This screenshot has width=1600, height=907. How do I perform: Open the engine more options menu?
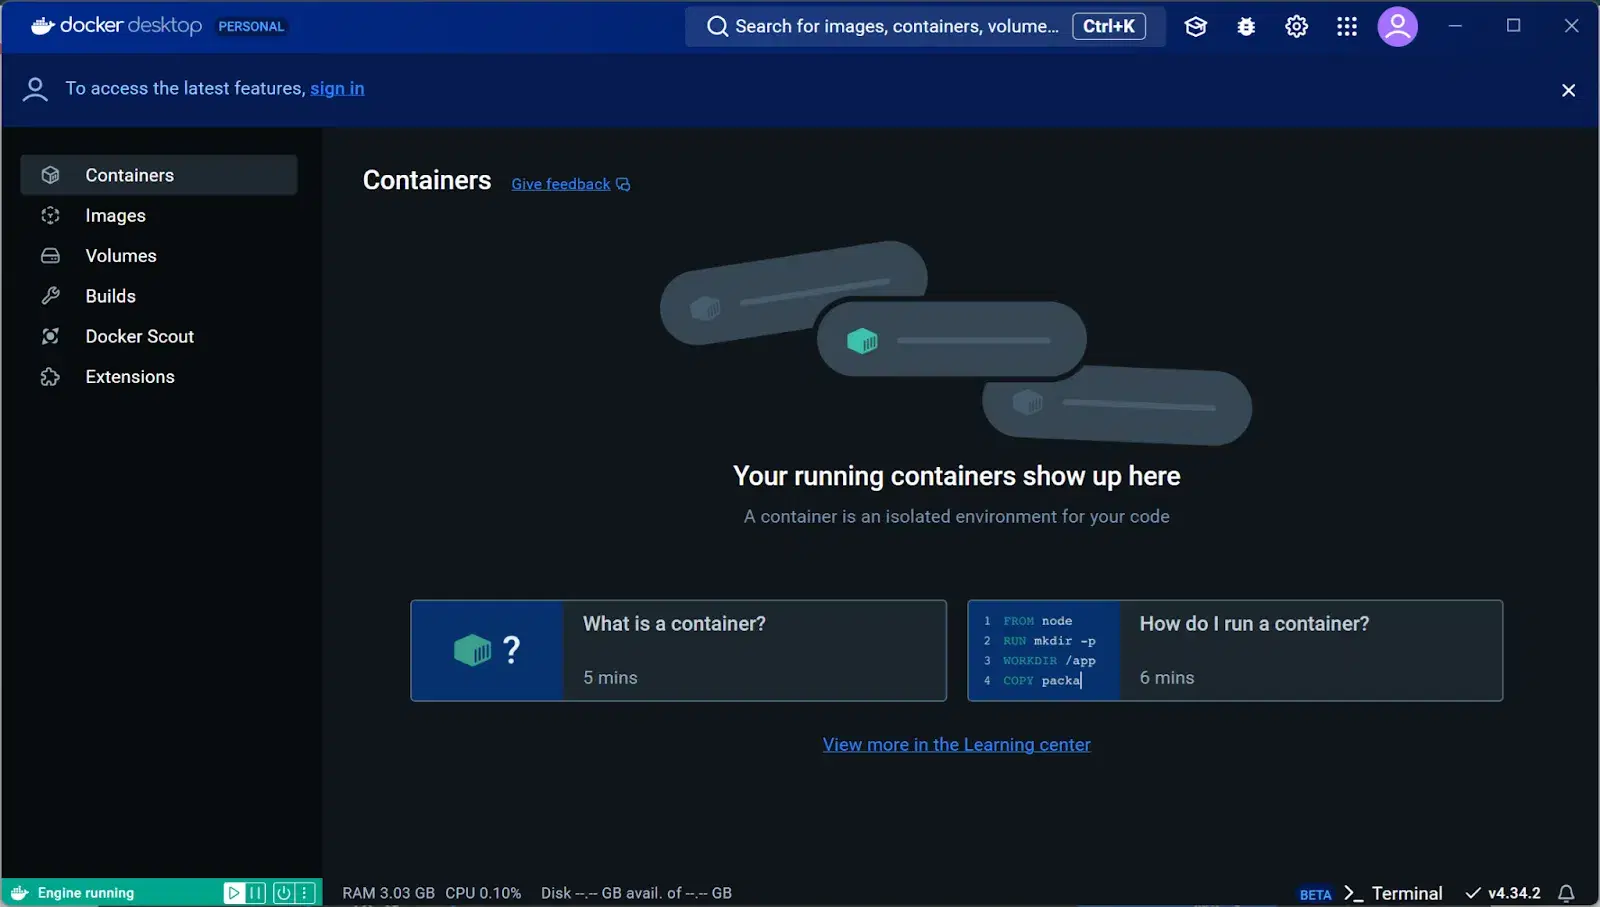point(305,893)
